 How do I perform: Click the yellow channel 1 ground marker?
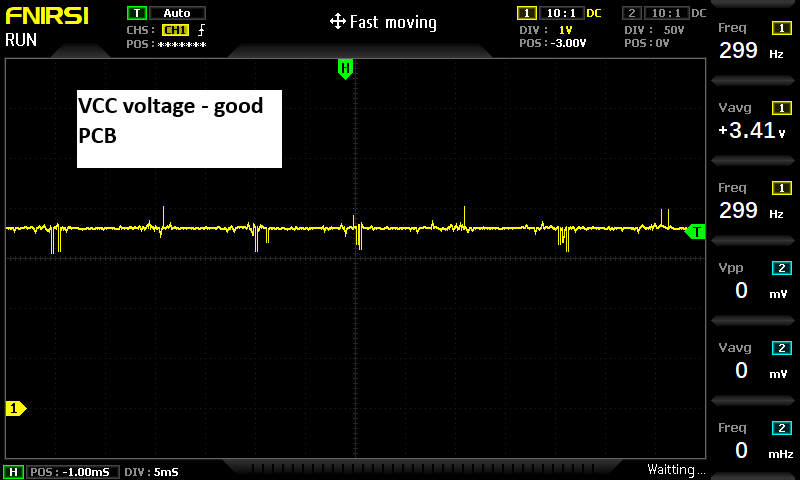point(15,408)
